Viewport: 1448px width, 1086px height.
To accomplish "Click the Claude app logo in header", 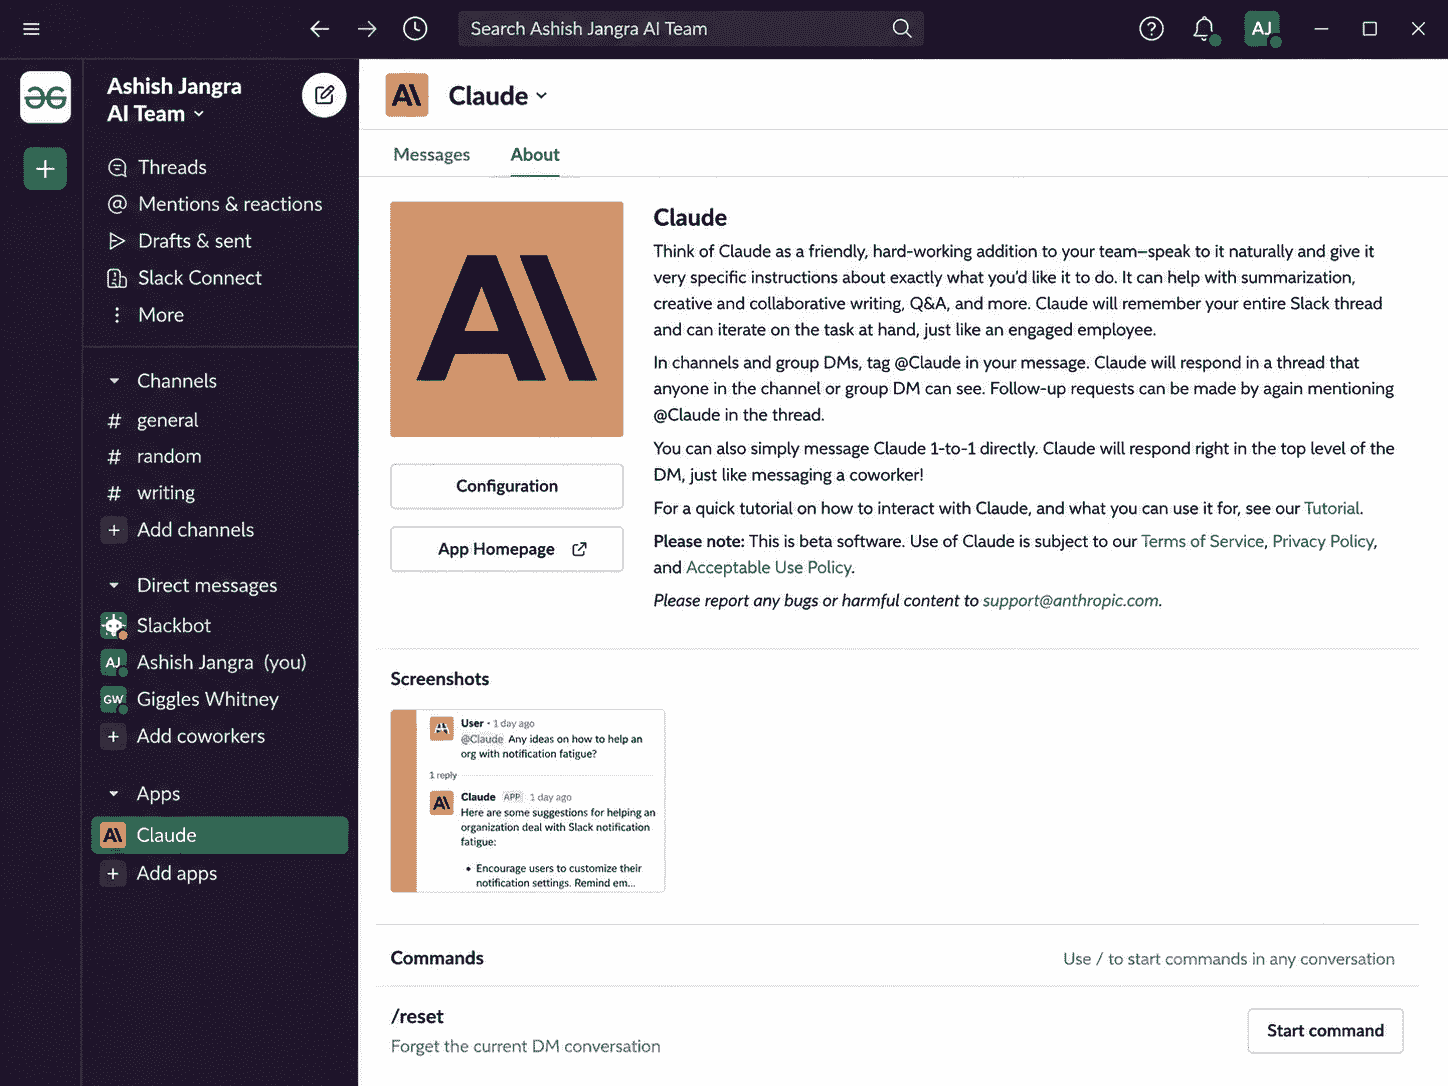I will (407, 95).
